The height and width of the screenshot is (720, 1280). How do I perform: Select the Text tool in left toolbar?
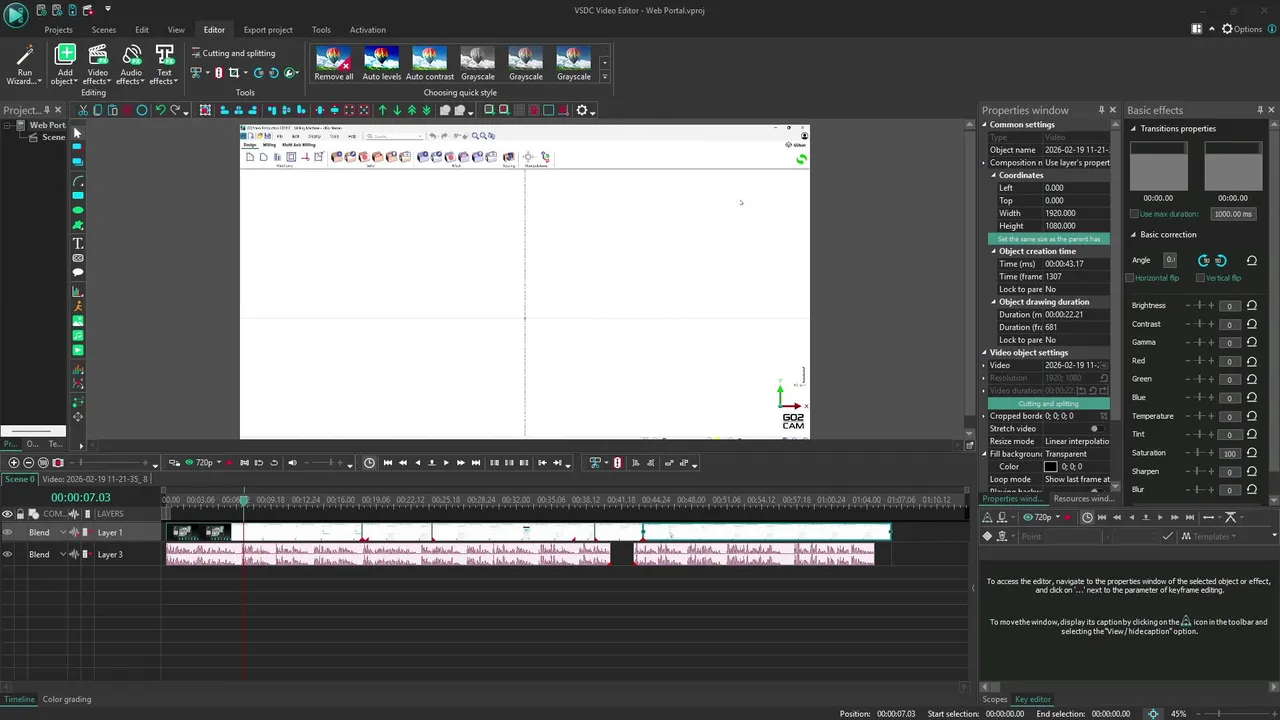[77, 243]
